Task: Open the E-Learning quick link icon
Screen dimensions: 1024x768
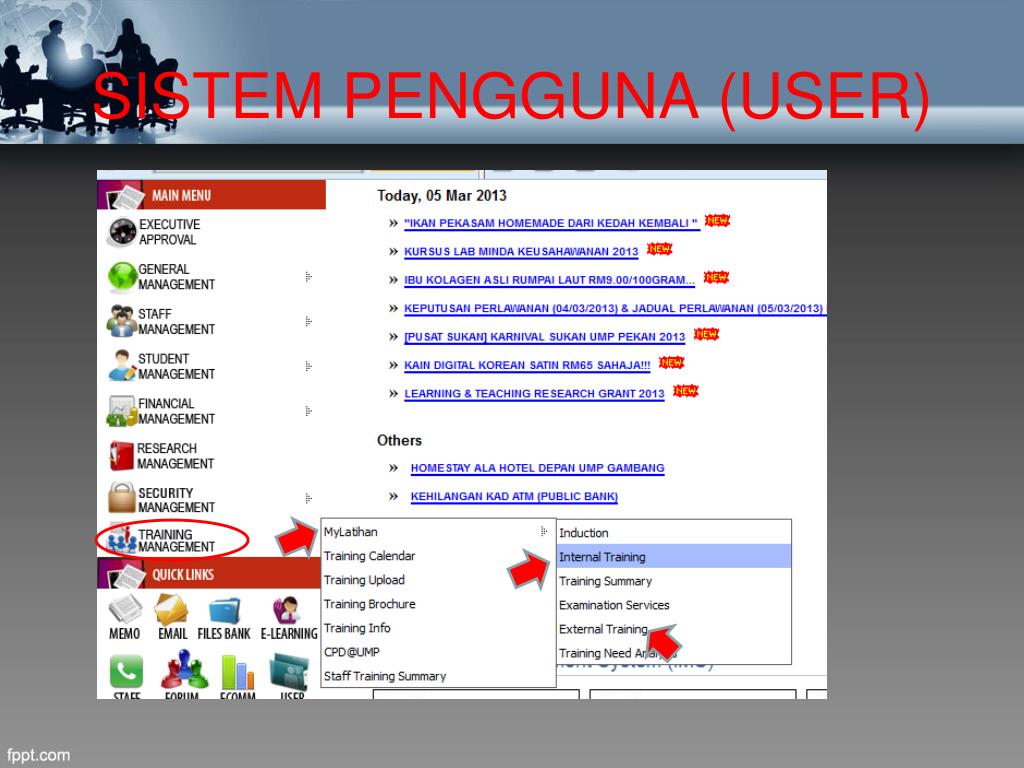Action: point(287,610)
